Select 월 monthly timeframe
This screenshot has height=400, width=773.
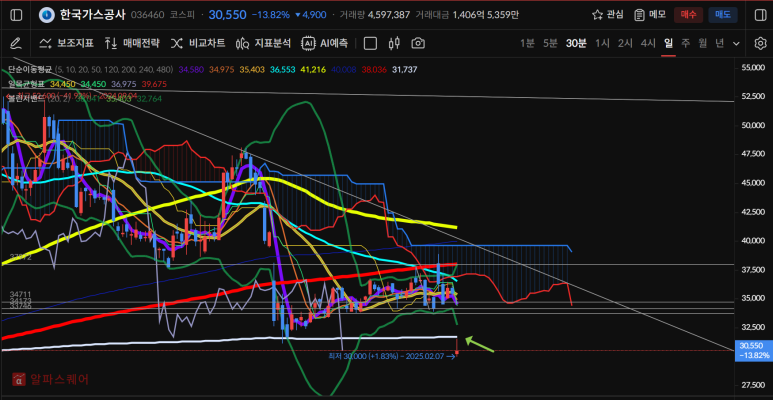(x=703, y=43)
